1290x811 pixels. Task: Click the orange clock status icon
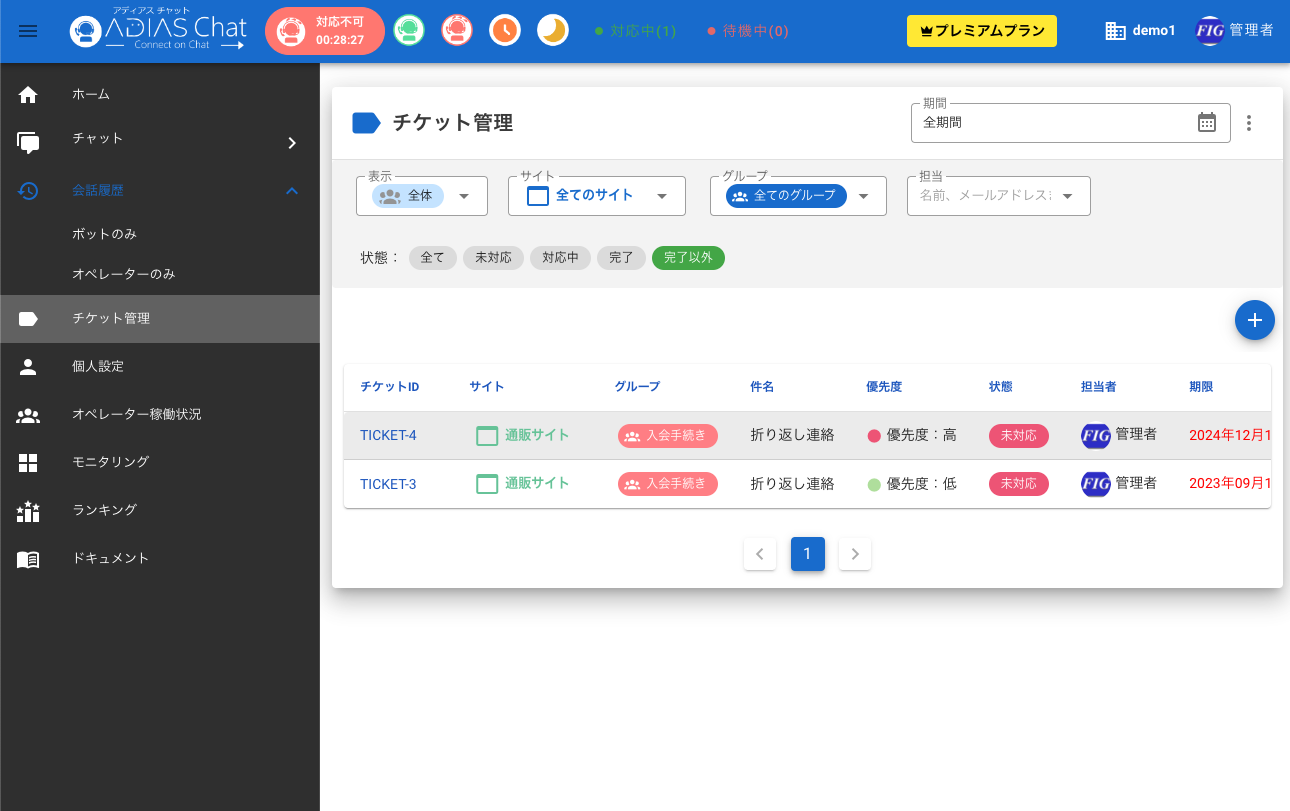(x=505, y=31)
